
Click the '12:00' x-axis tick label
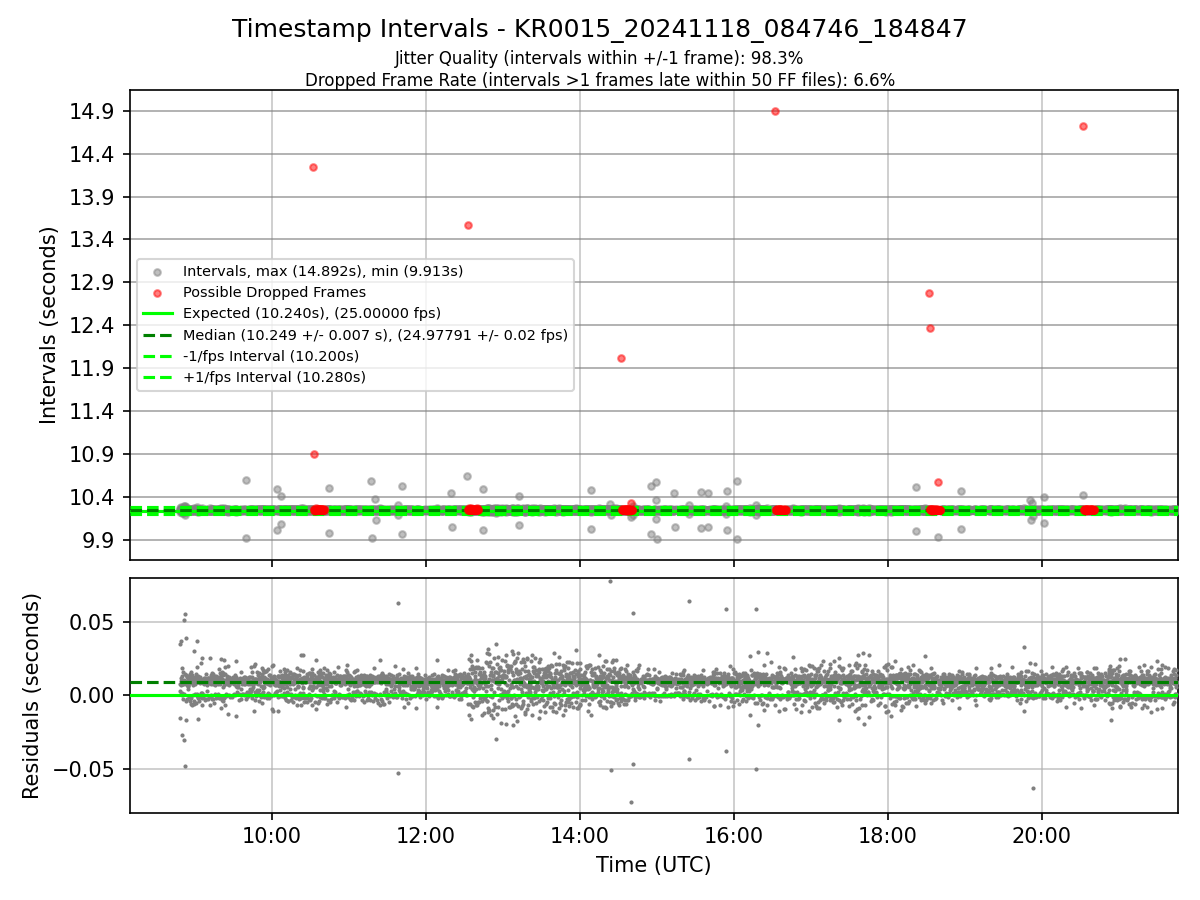pyautogui.click(x=426, y=835)
